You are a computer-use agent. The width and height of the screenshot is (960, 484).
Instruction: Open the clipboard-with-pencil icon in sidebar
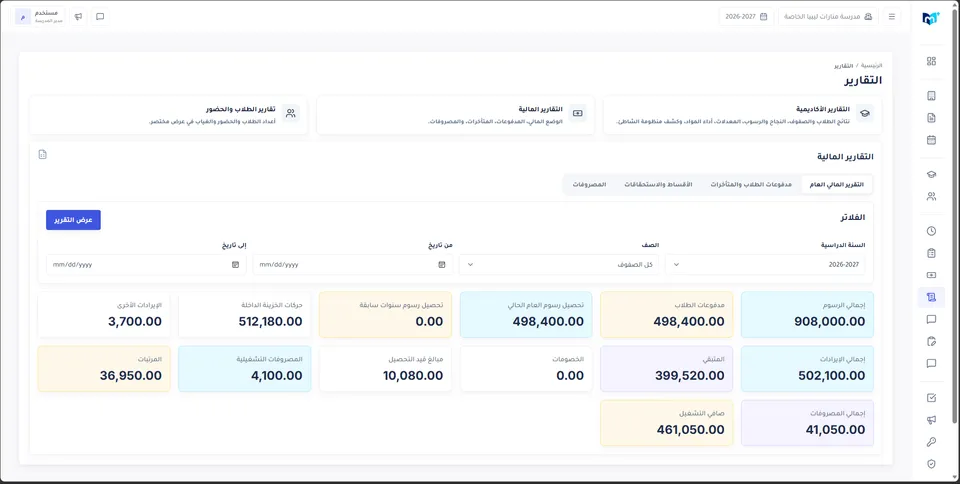(931, 341)
